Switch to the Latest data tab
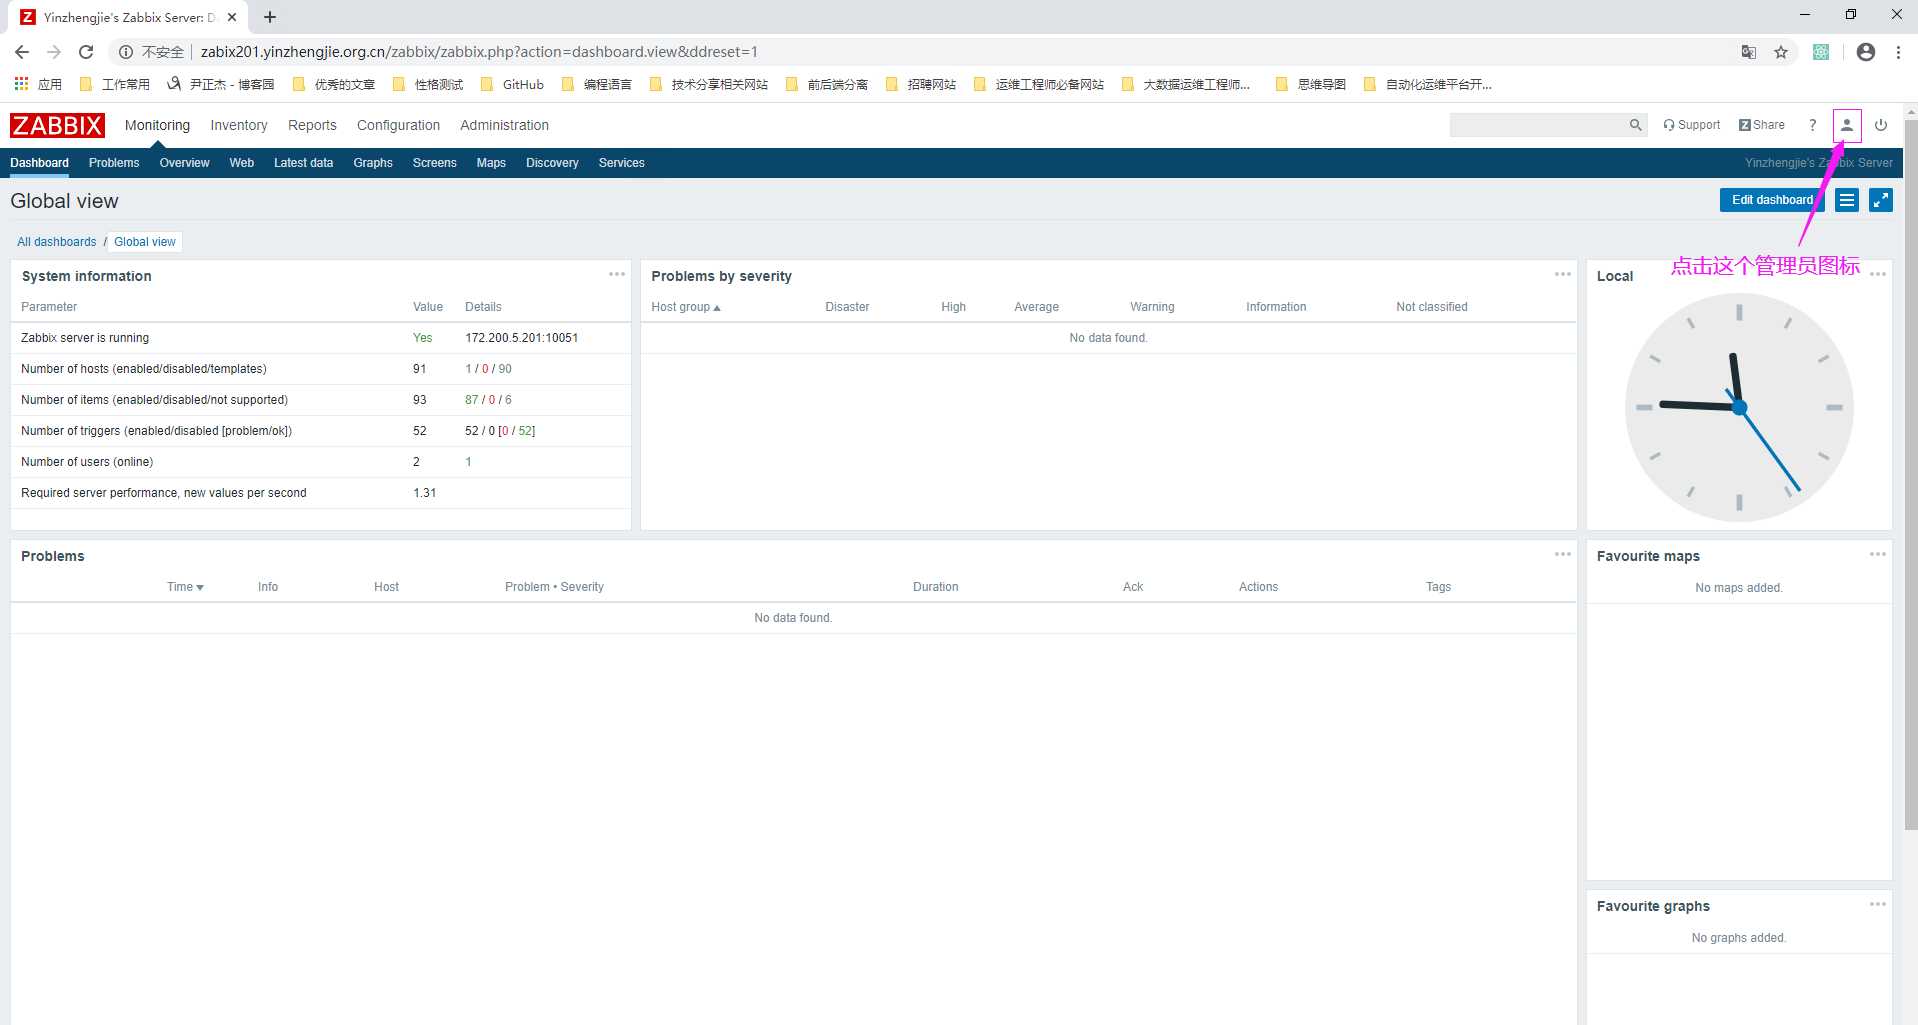The image size is (1918, 1025). pos(303,163)
